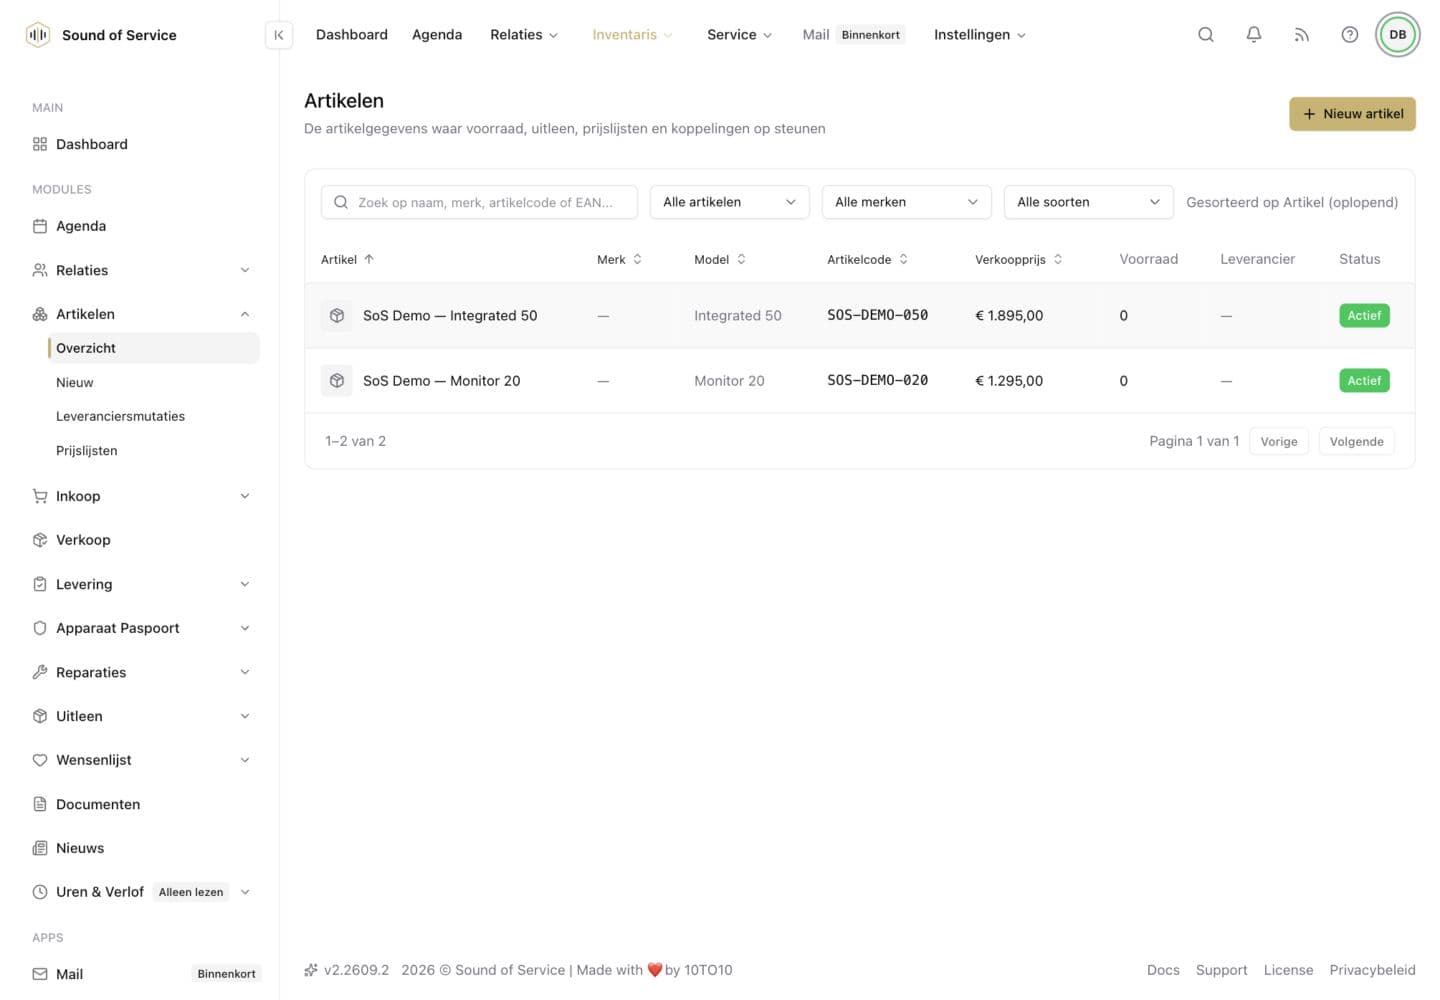
Task: Click the box icon for Integrated 50 row
Action: tap(337, 316)
